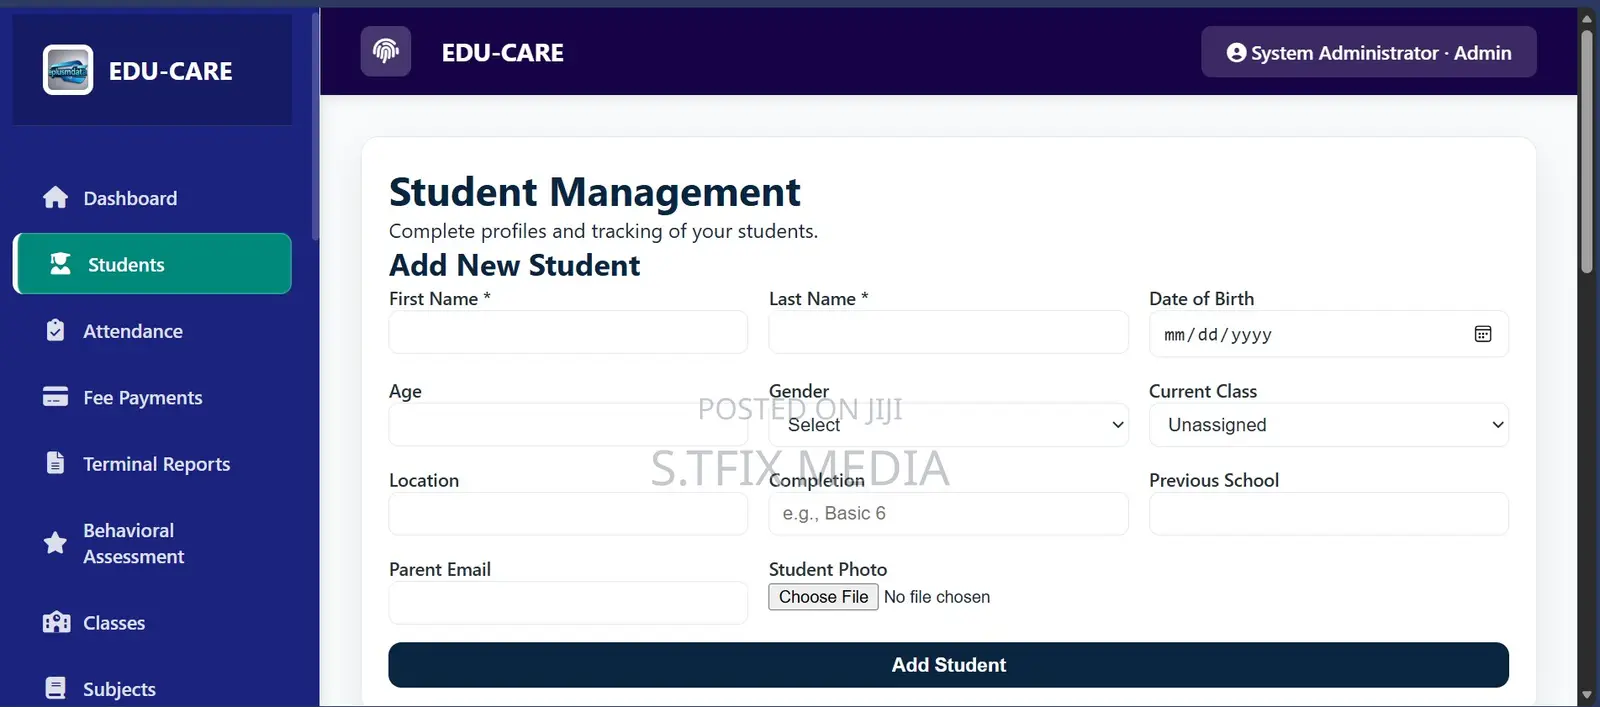Select Students in the sidebar

point(152,264)
